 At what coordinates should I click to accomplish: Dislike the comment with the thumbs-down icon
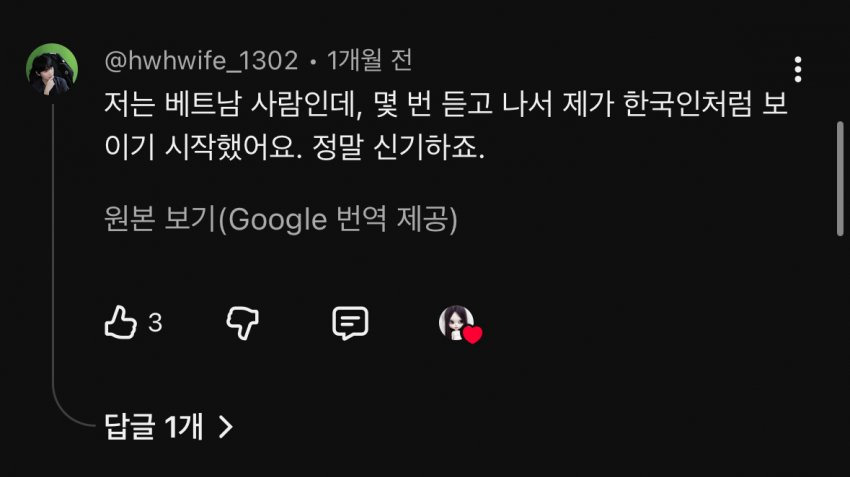tap(242, 323)
